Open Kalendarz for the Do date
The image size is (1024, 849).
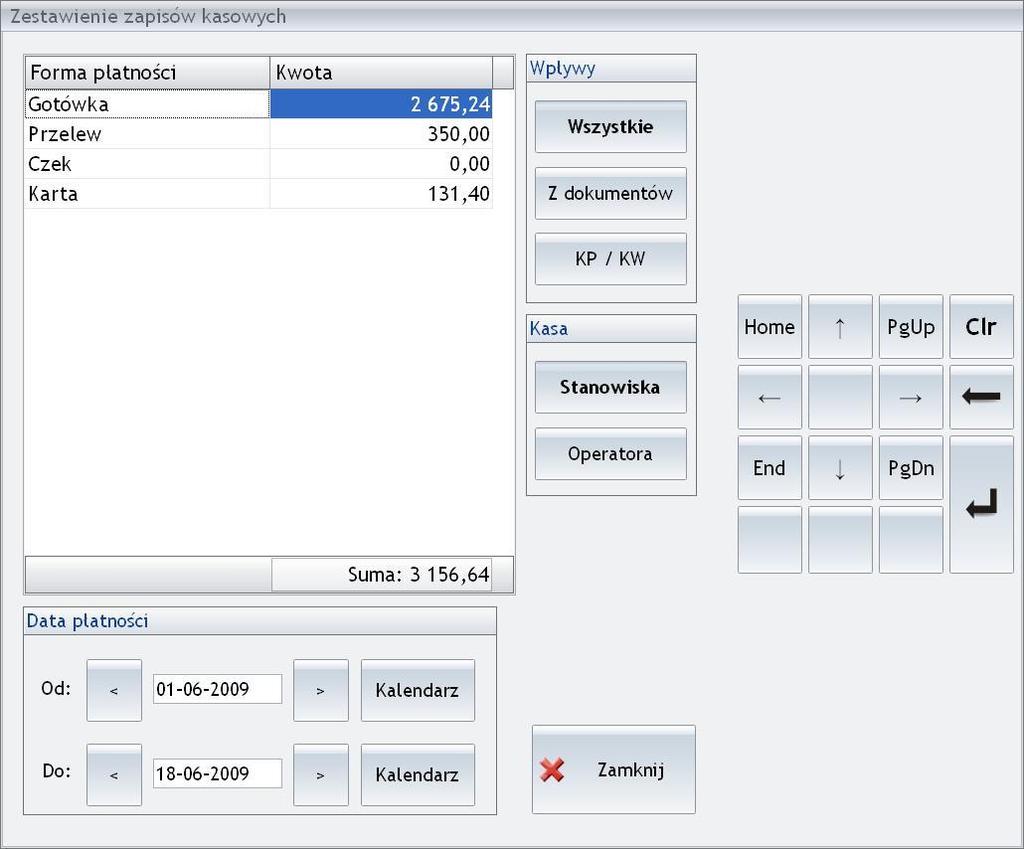tap(418, 775)
